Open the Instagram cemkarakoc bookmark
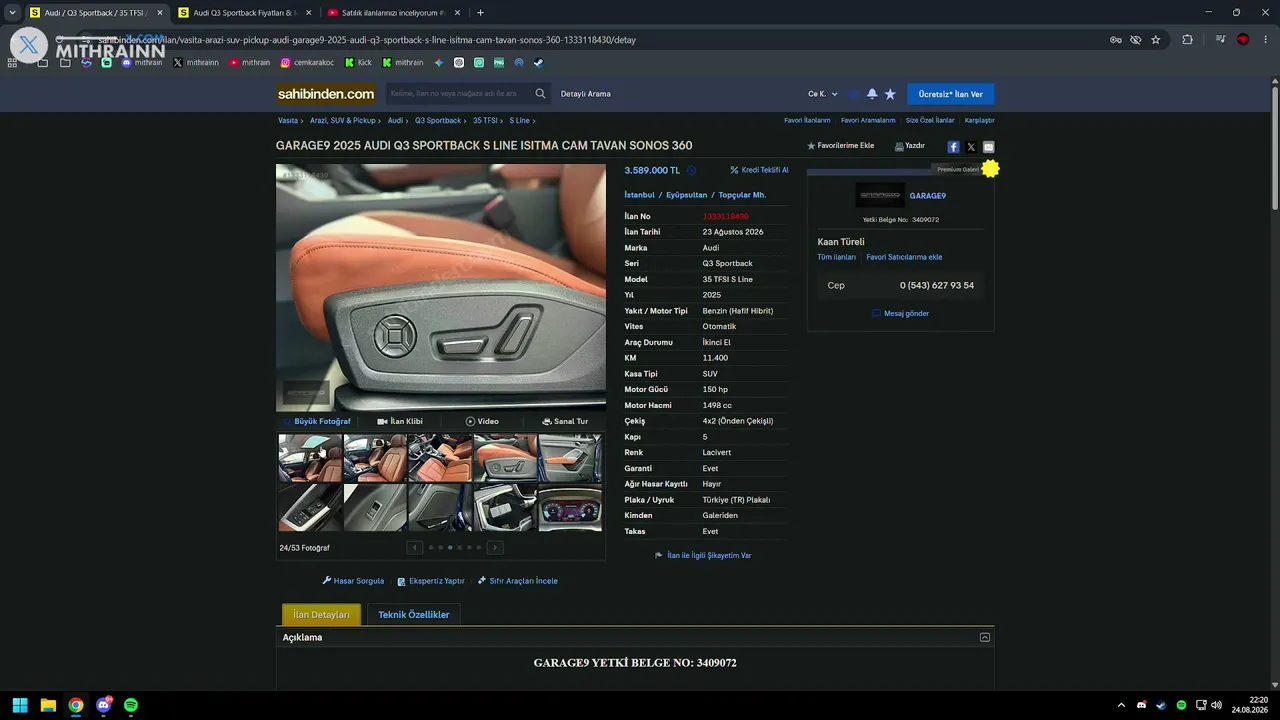This screenshot has height=720, width=1280. (307, 62)
